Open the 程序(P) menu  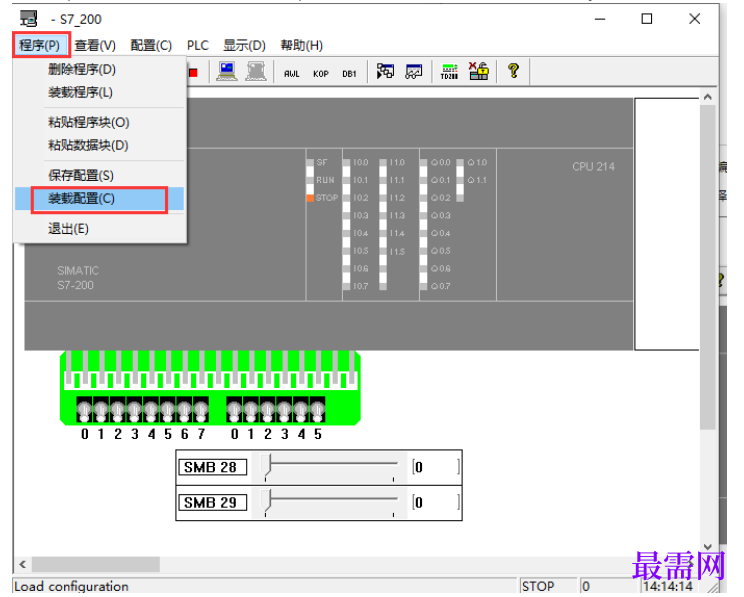[x=40, y=45]
